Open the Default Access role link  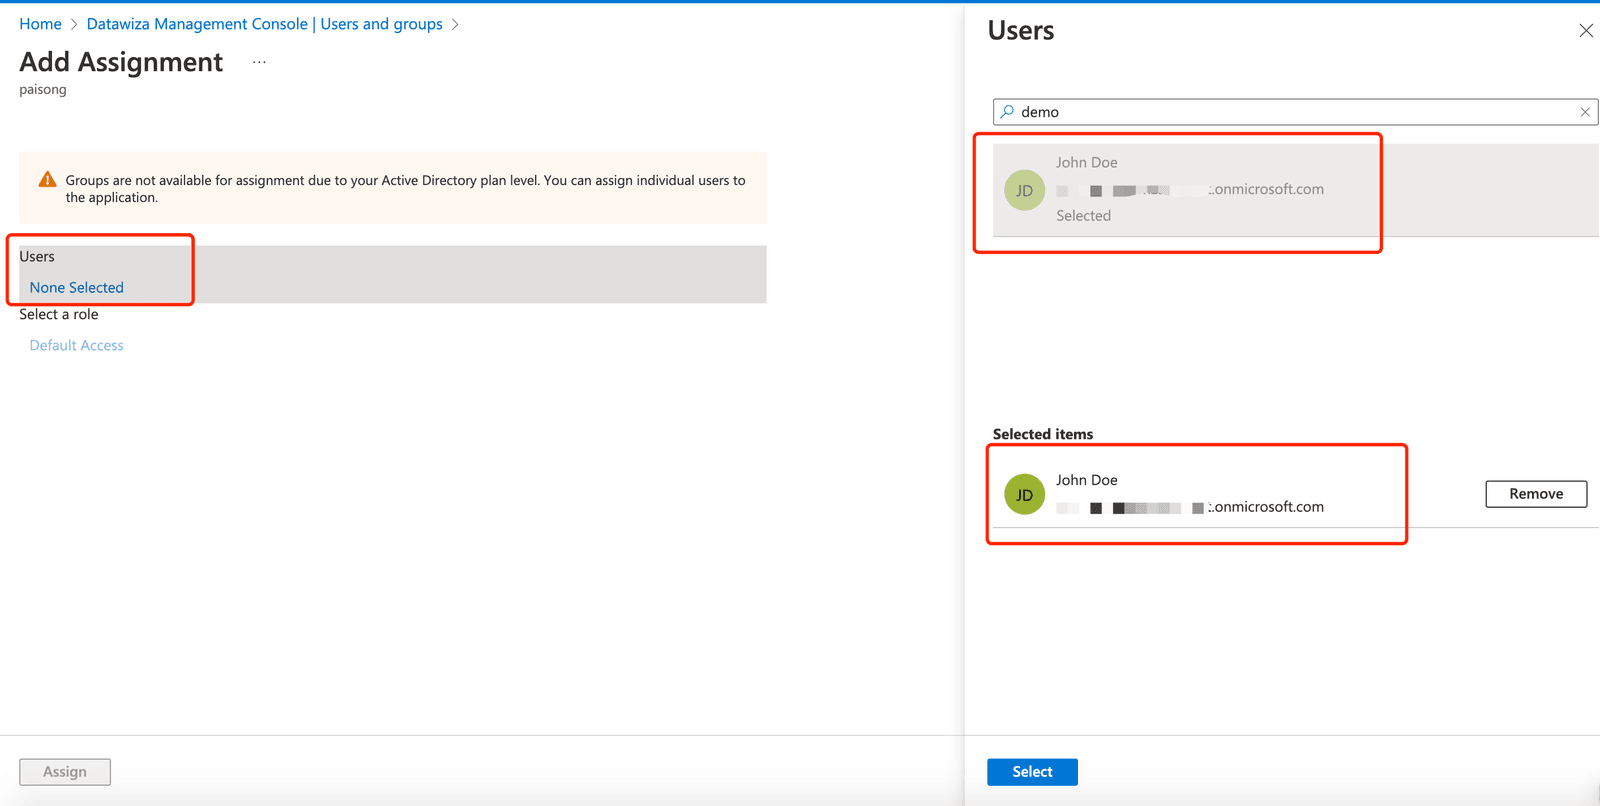(x=76, y=345)
